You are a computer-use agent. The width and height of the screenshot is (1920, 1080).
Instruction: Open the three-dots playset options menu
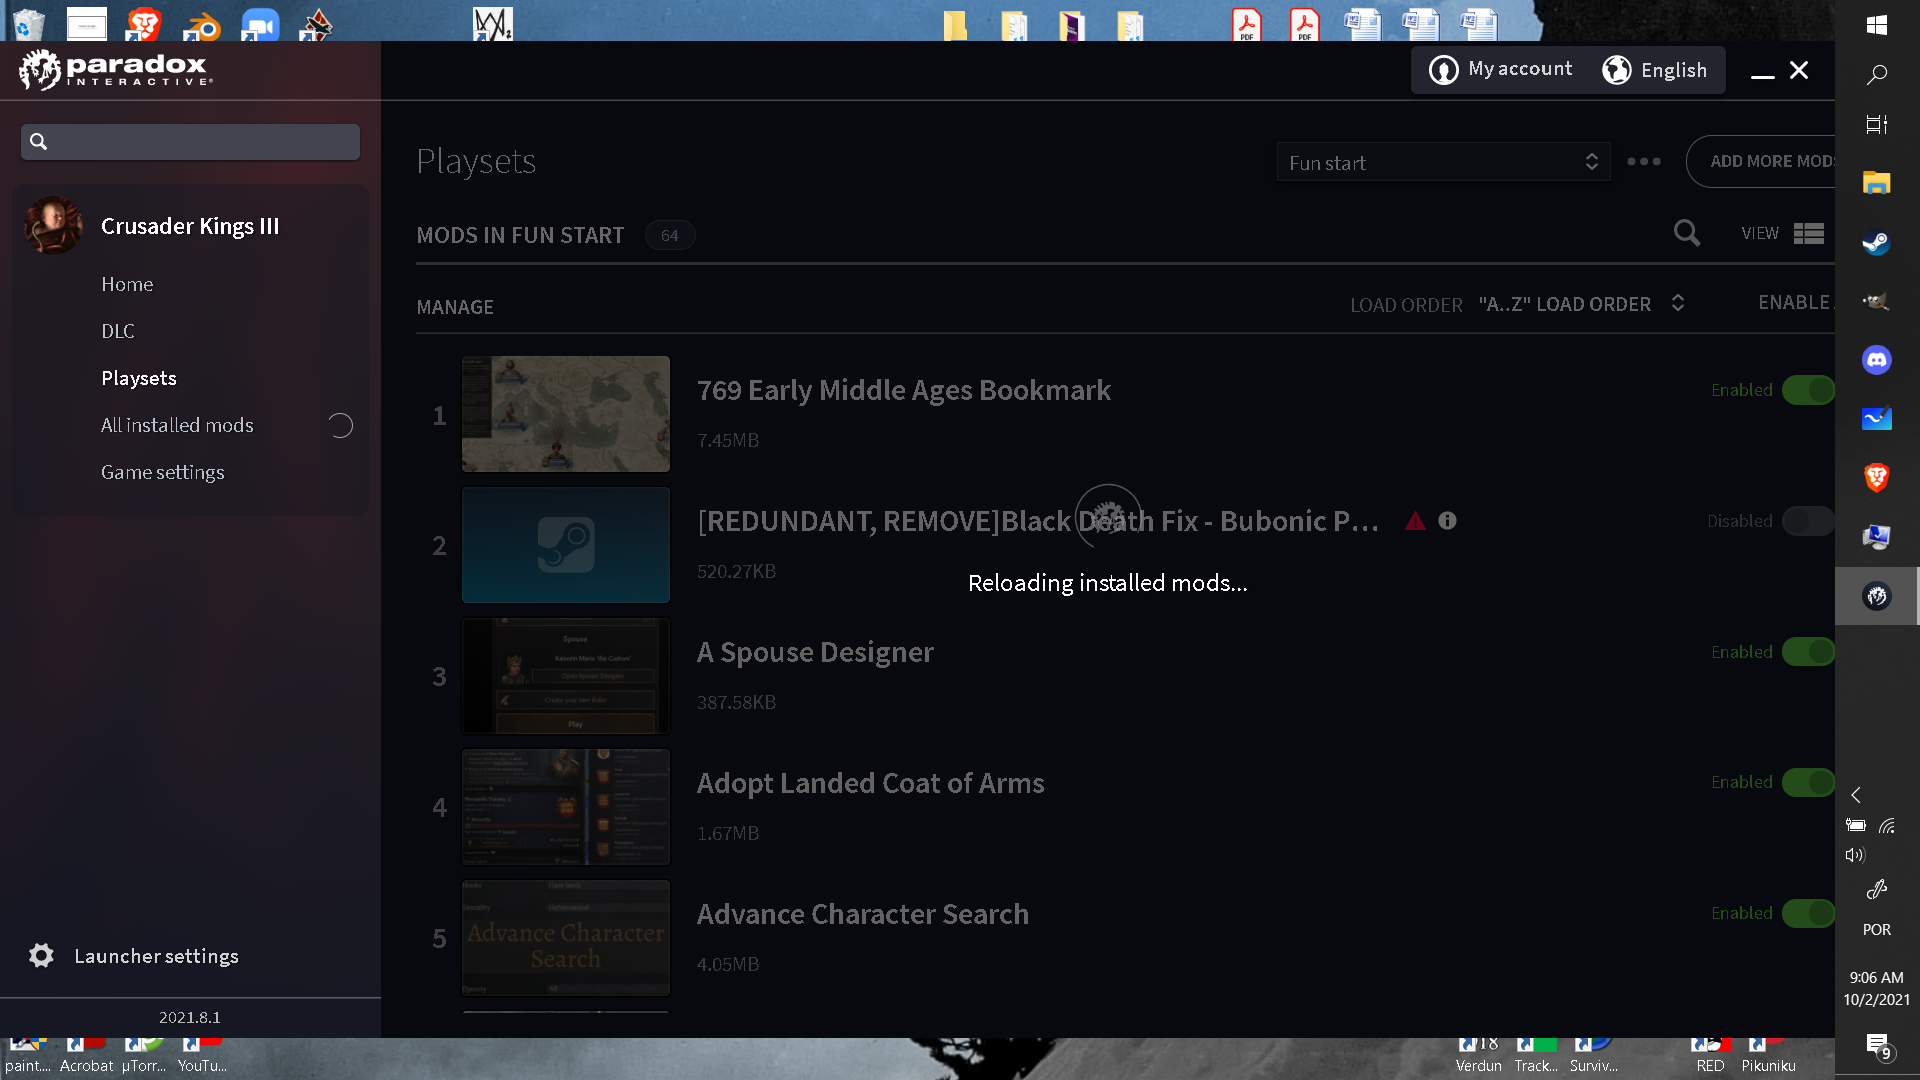coord(1643,161)
